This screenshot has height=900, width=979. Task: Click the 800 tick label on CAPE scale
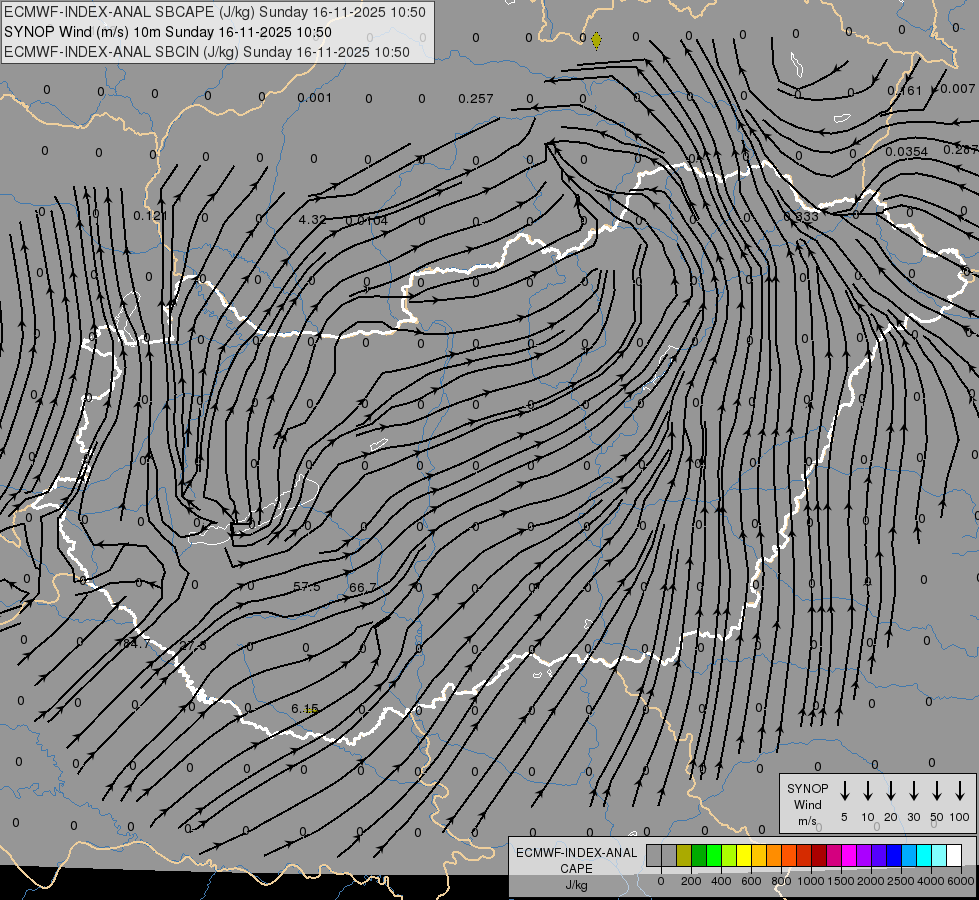click(x=781, y=881)
